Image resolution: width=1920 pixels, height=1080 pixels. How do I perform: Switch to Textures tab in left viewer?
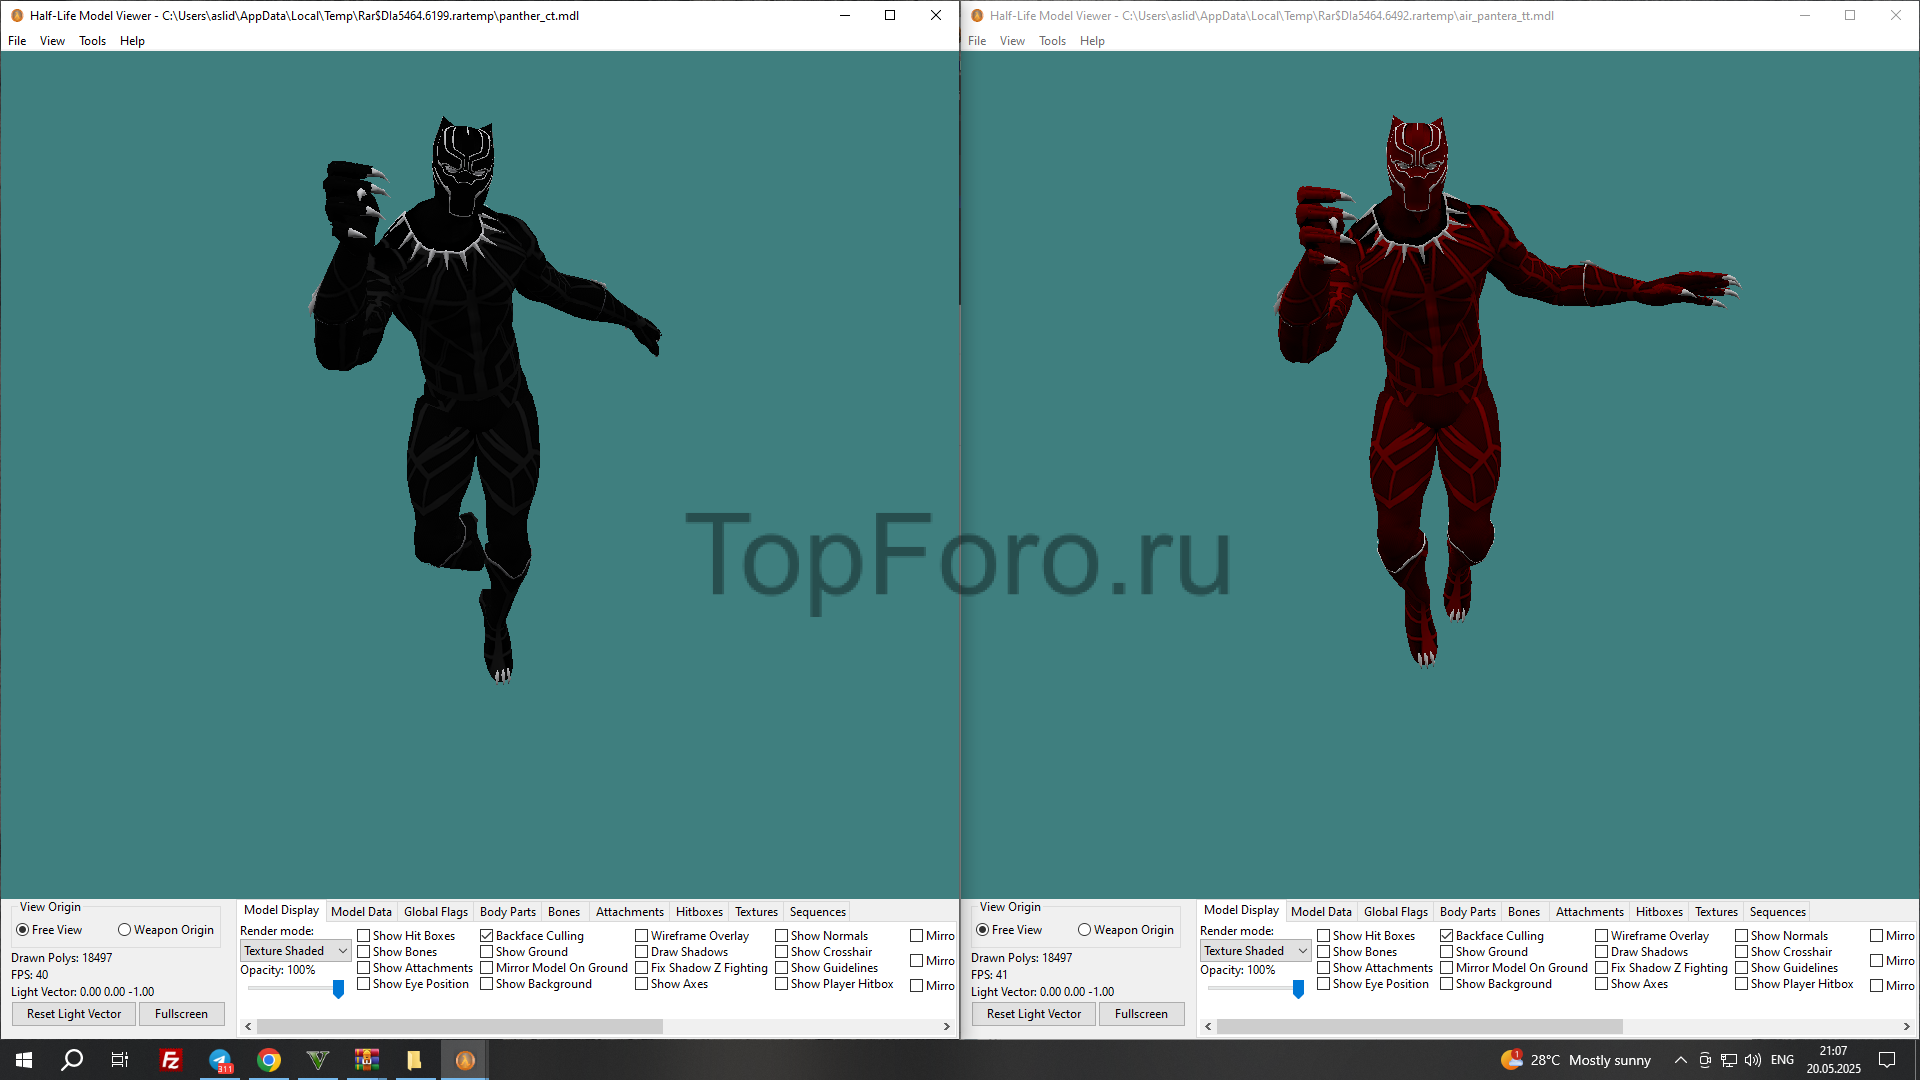pos(755,912)
